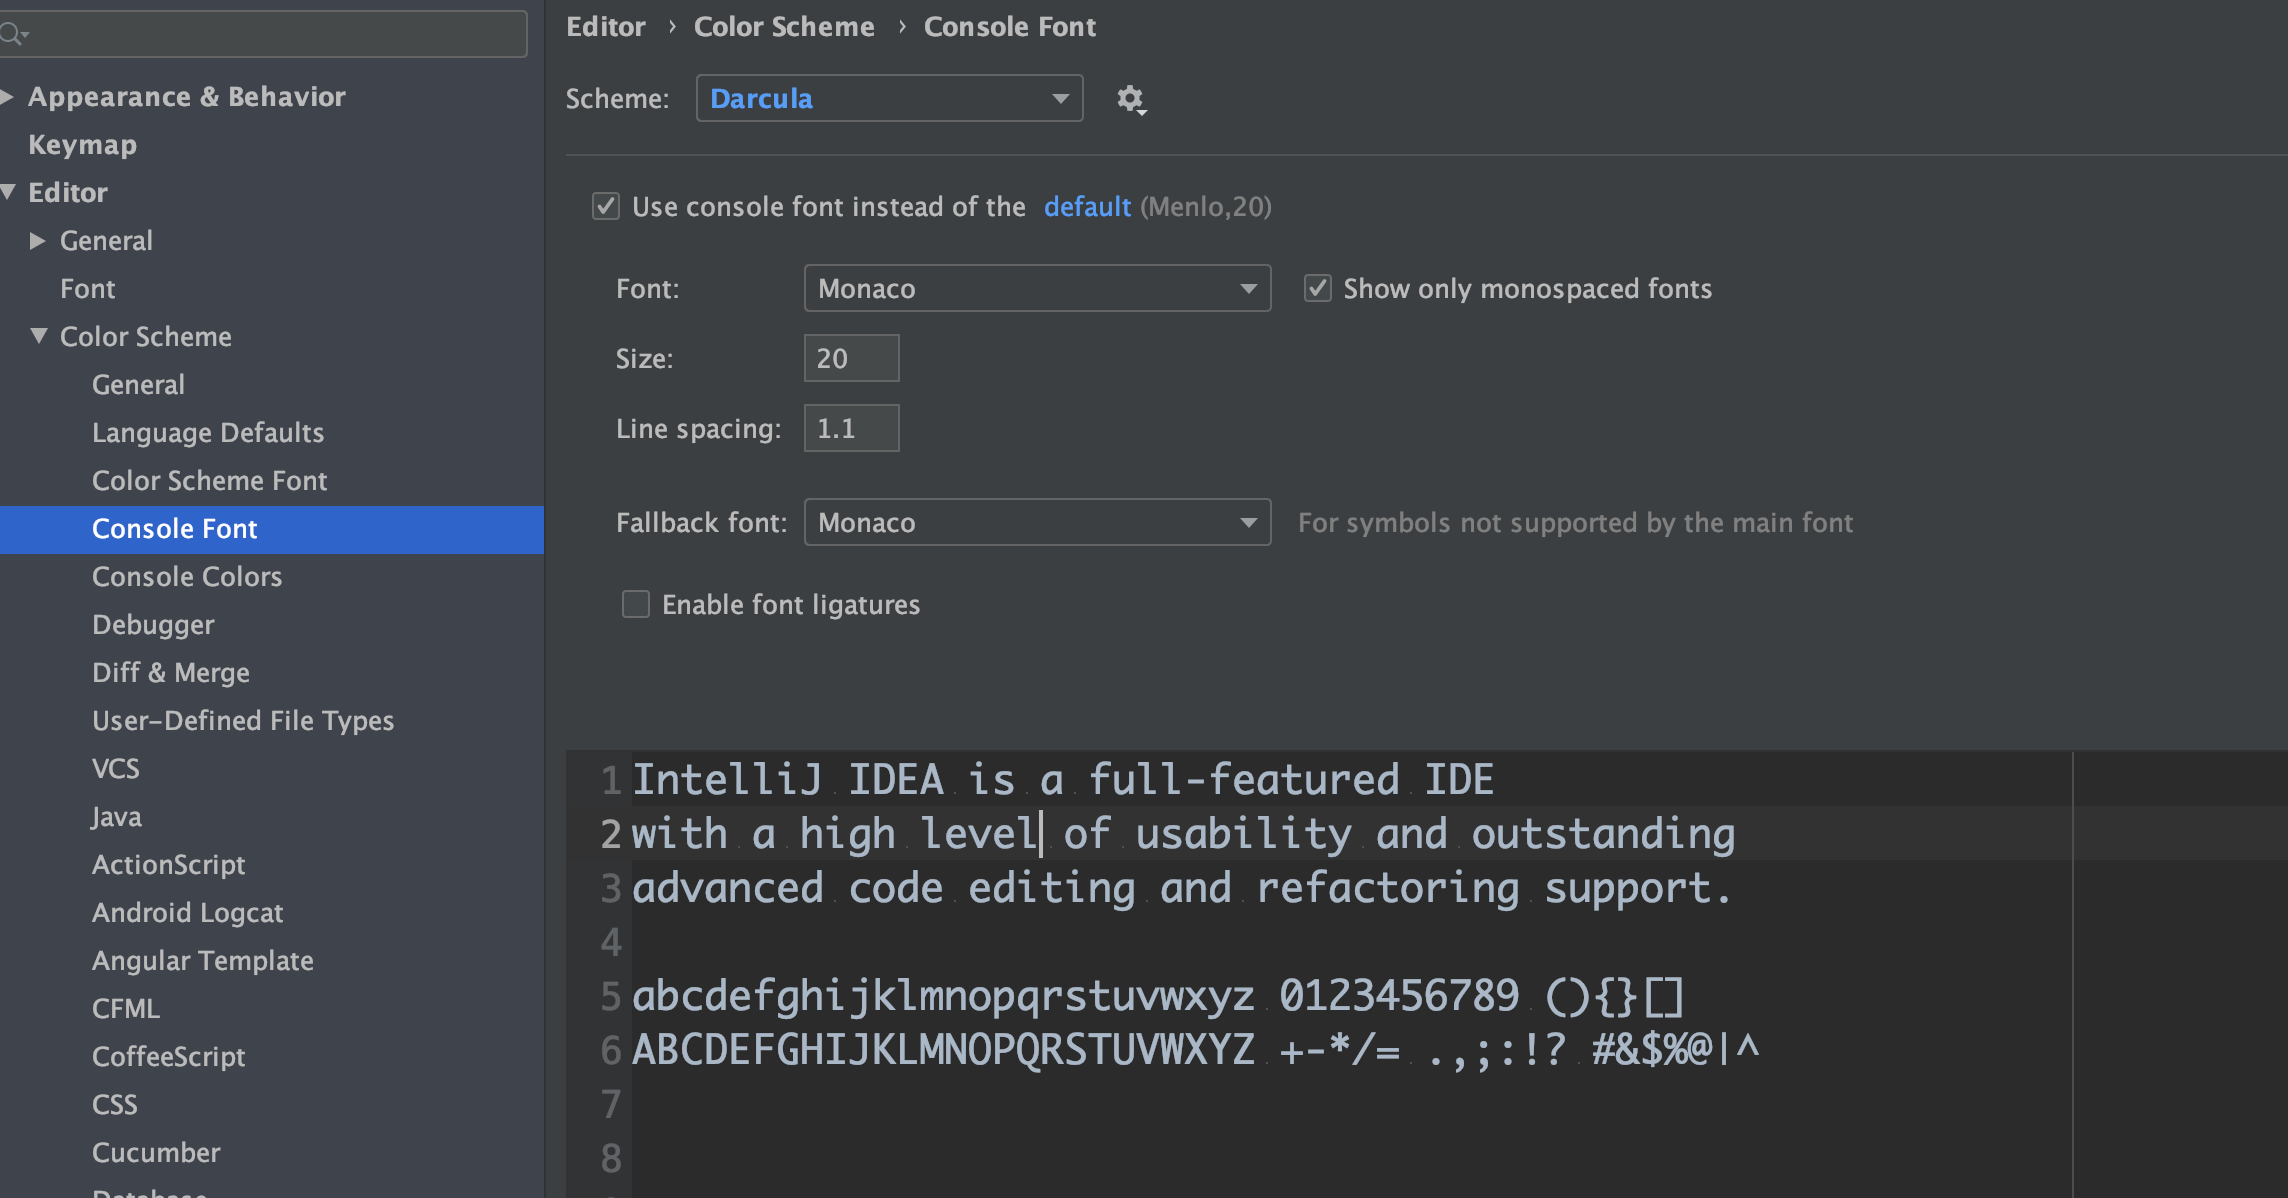Navigate to the Color Scheme breadcrumb

(784, 27)
